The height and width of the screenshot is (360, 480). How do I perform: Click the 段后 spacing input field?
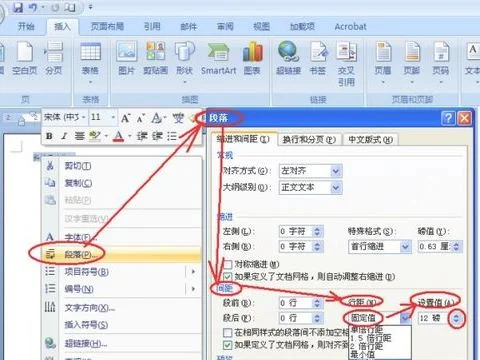pos(296,318)
